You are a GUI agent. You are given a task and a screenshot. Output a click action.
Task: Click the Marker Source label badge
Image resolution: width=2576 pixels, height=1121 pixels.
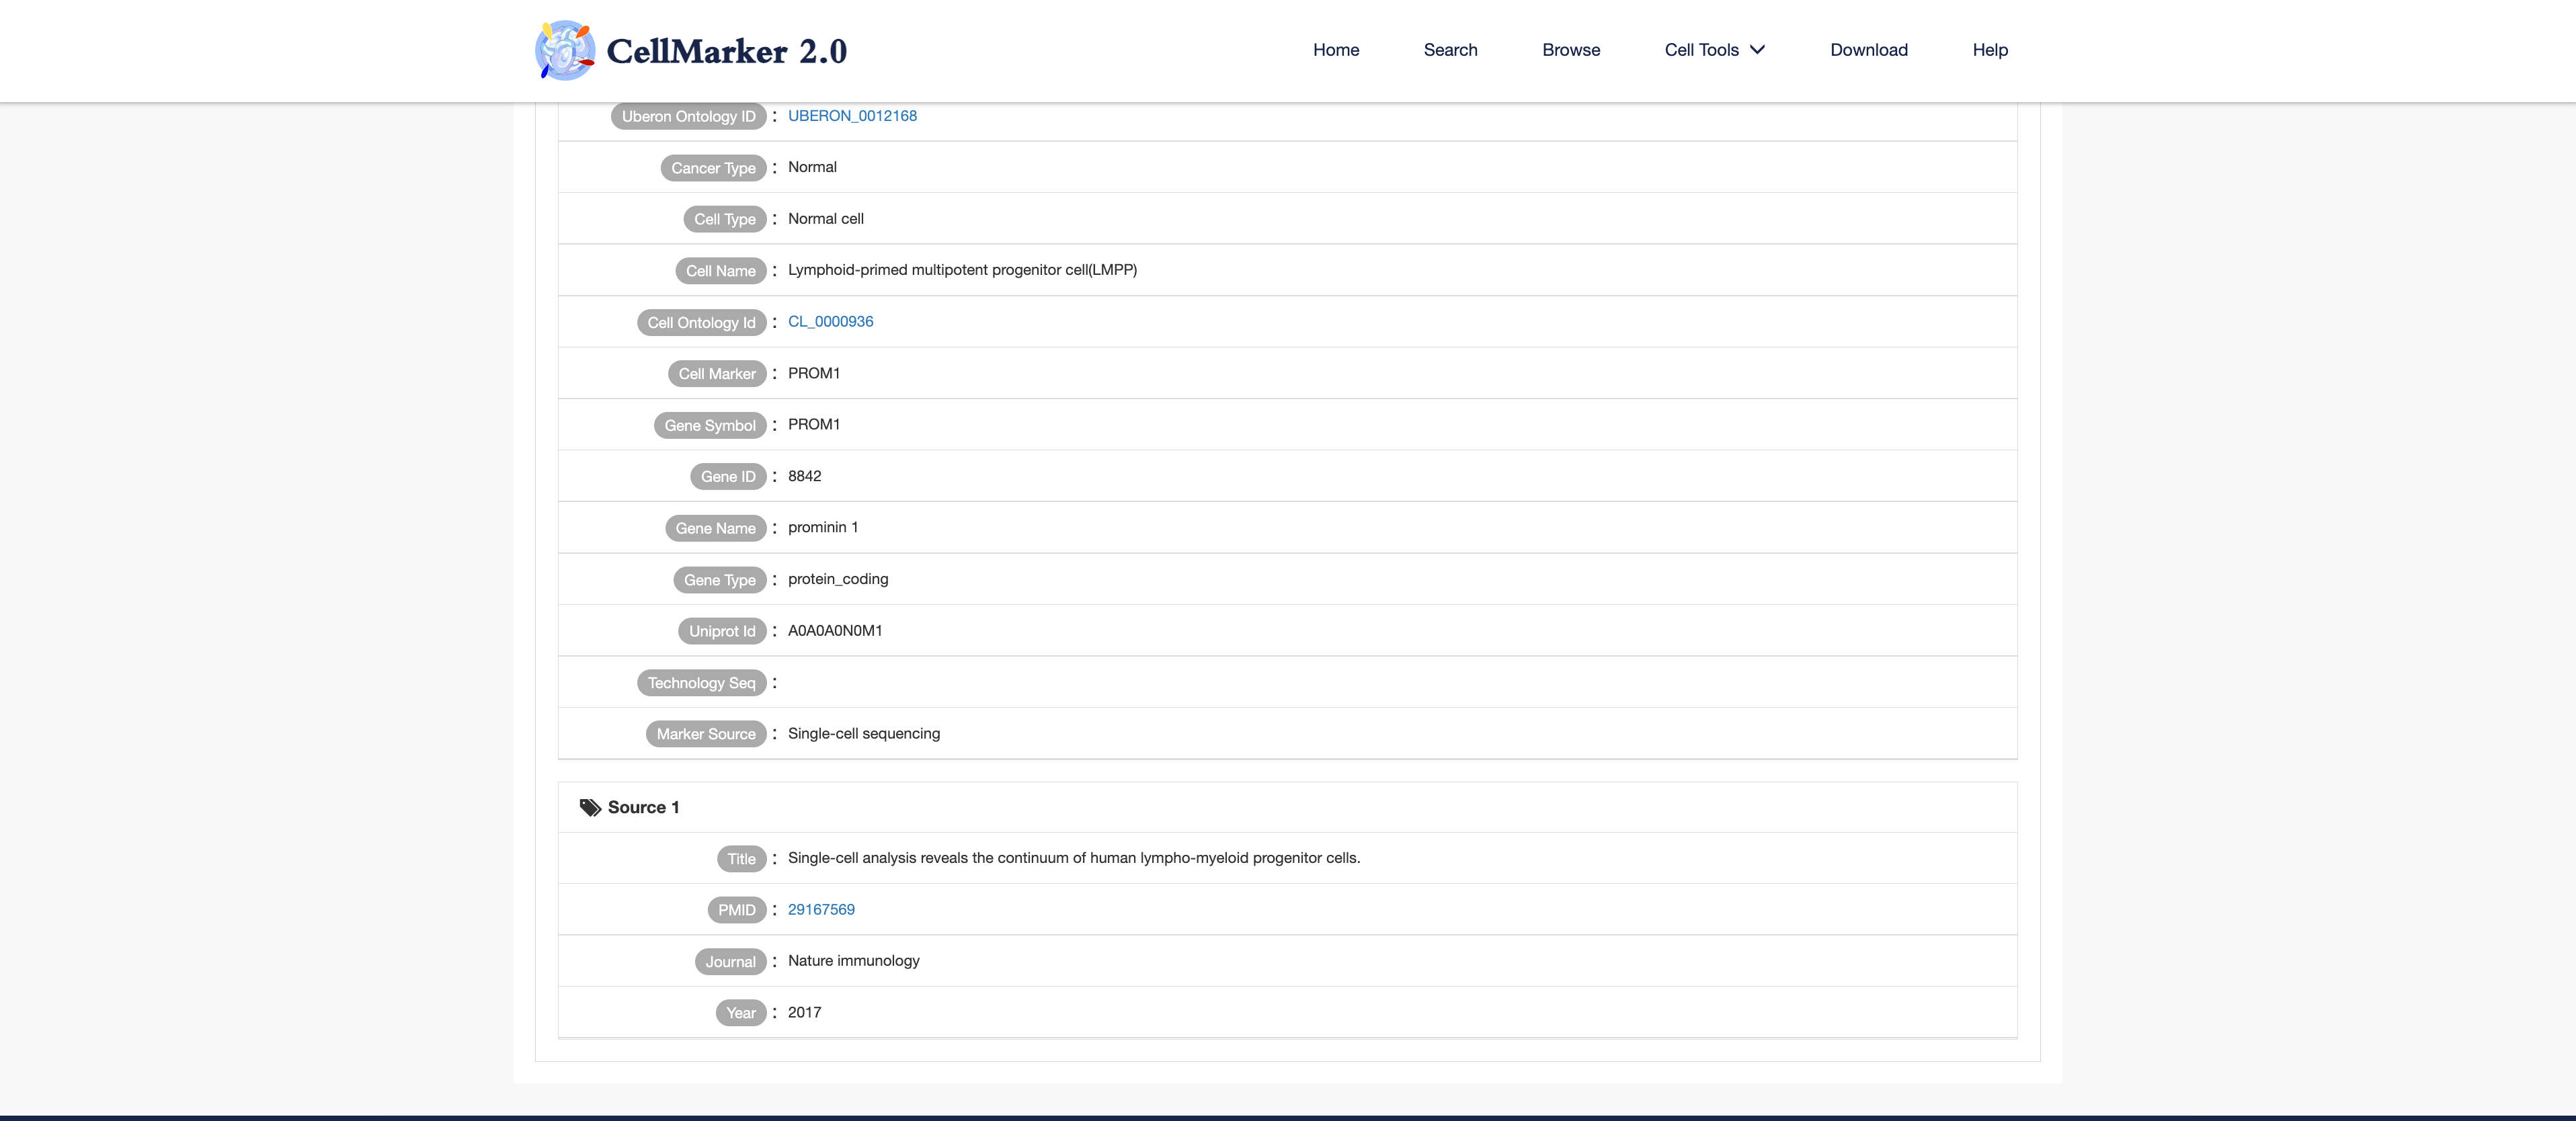click(705, 734)
